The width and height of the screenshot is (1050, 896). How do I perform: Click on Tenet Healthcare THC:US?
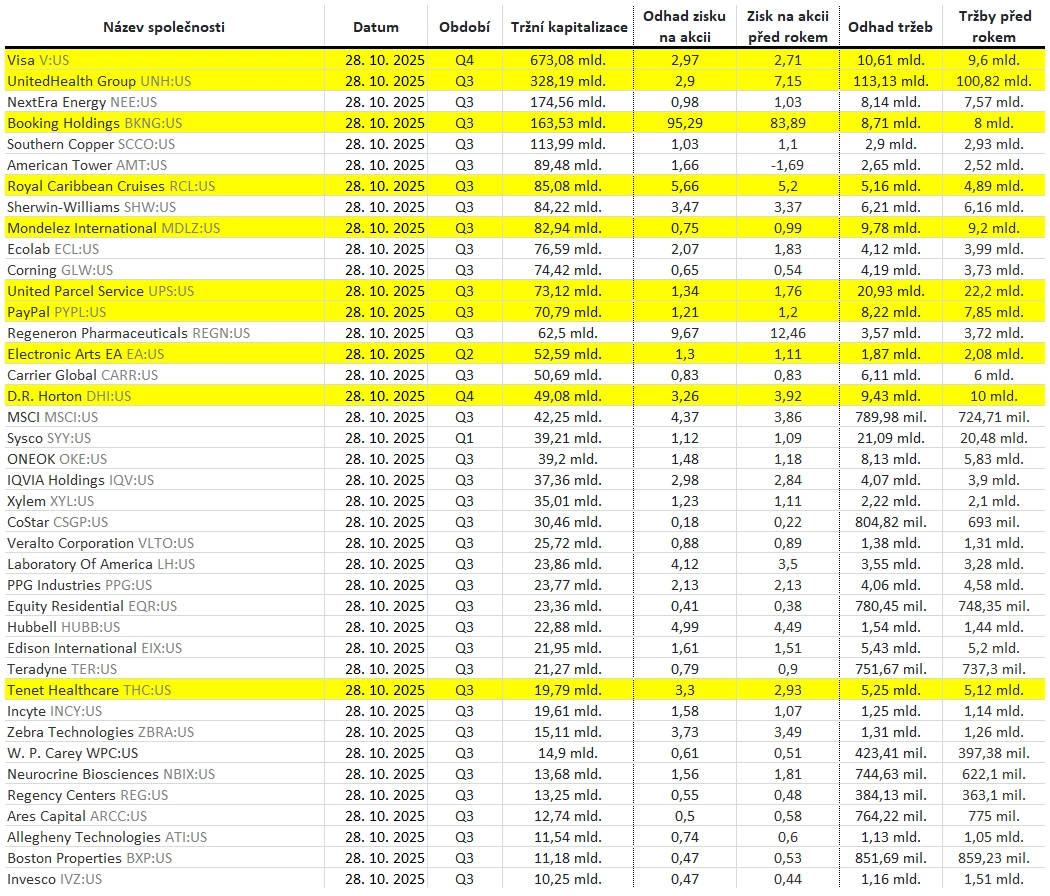pos(89,690)
